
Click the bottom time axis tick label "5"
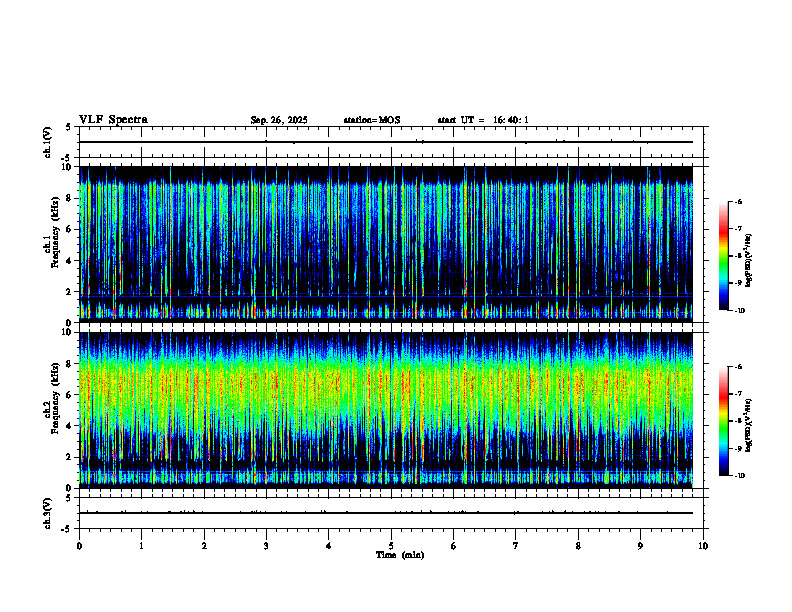coord(391,546)
